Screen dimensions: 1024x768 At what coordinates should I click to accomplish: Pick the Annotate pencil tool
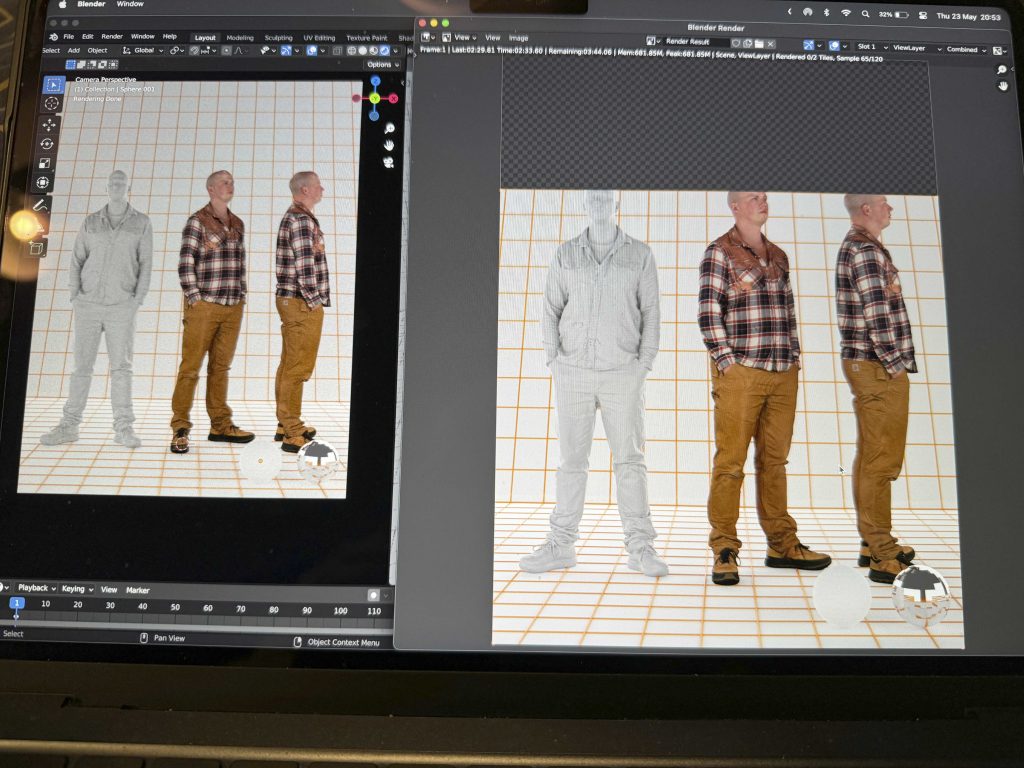pos(40,205)
